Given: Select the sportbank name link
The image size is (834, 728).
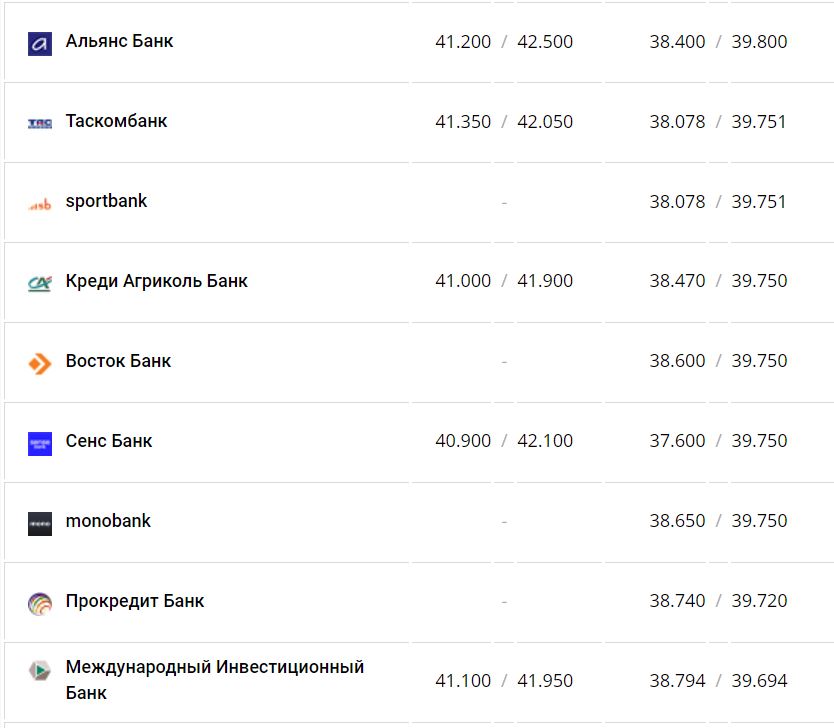Looking at the screenshot, I should [x=106, y=201].
